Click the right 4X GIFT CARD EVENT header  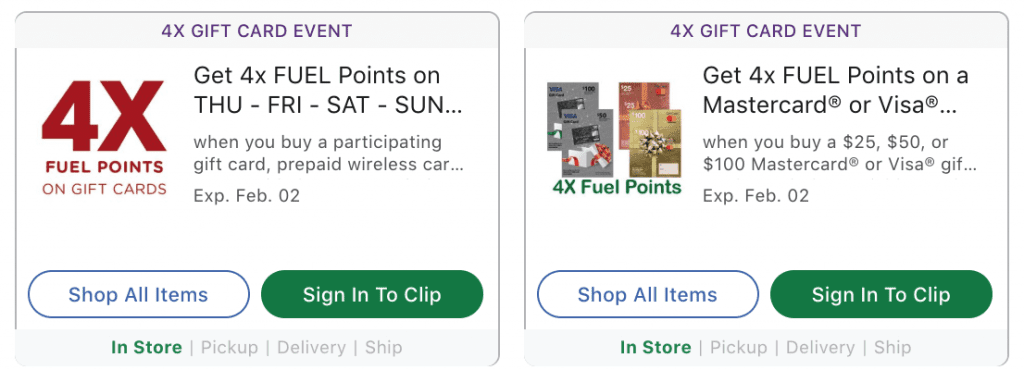coord(766,31)
